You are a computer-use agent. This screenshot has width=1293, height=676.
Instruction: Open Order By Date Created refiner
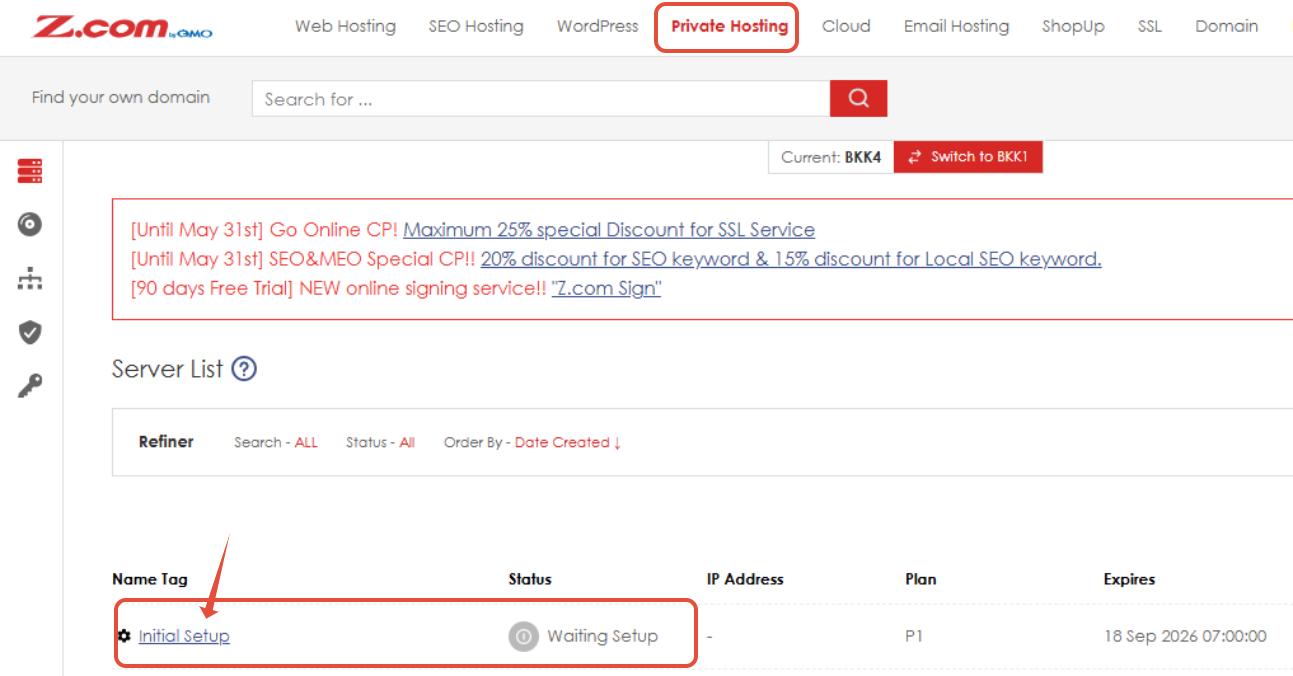point(532,442)
